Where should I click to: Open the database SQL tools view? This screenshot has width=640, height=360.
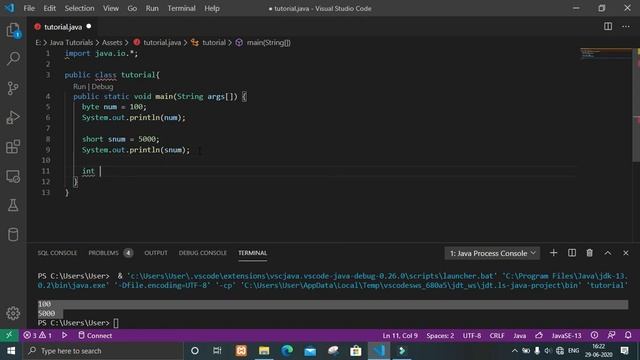pyautogui.click(x=13, y=235)
